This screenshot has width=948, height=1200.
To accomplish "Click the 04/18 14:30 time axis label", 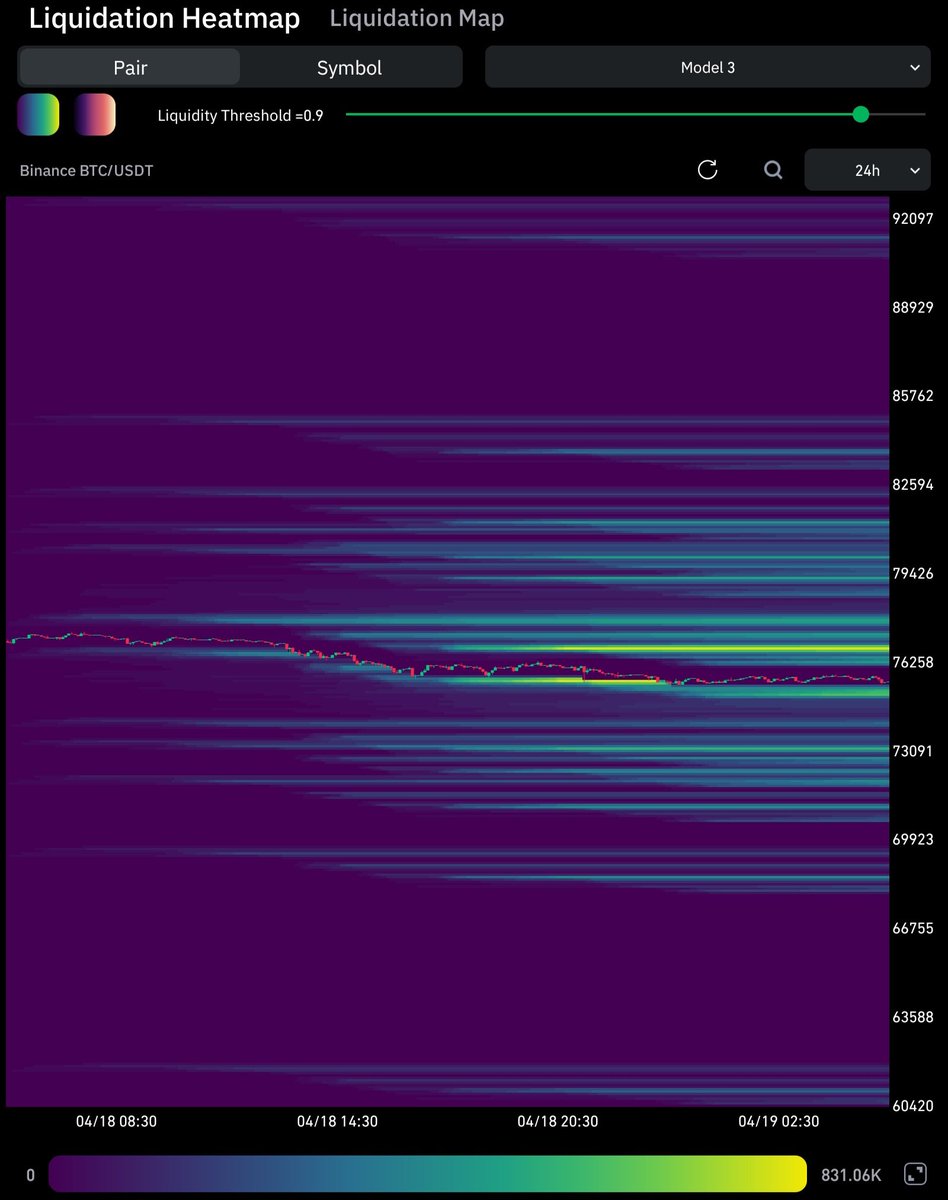I will pos(337,1122).
